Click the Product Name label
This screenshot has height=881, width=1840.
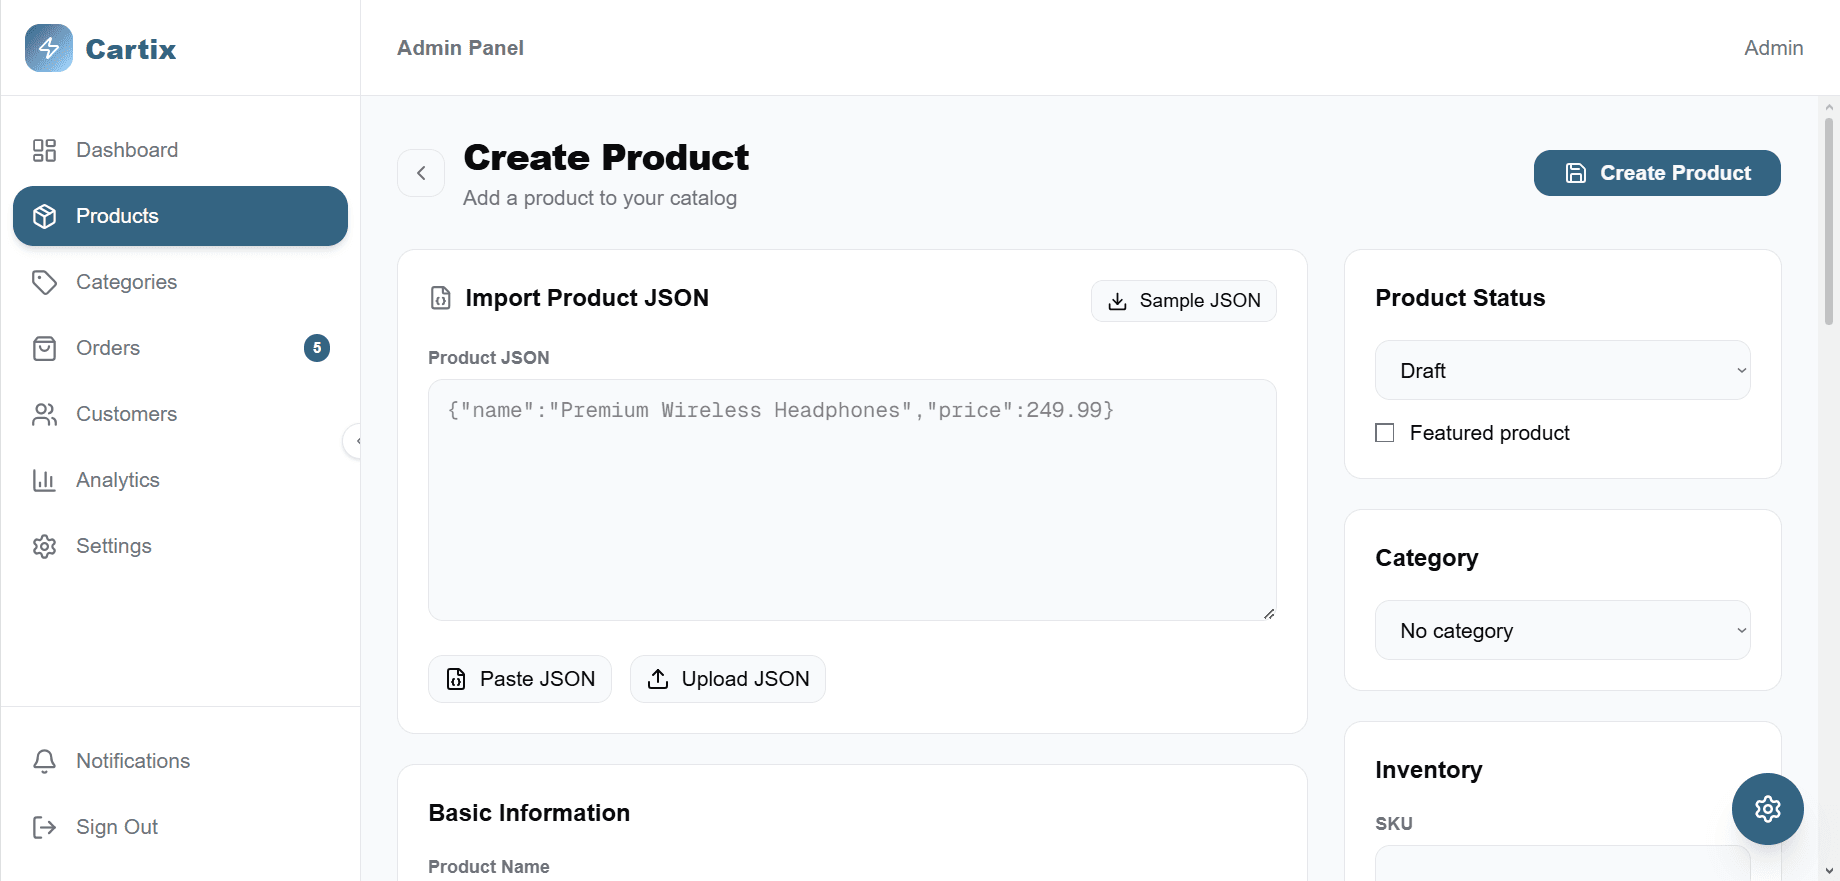pyautogui.click(x=489, y=867)
